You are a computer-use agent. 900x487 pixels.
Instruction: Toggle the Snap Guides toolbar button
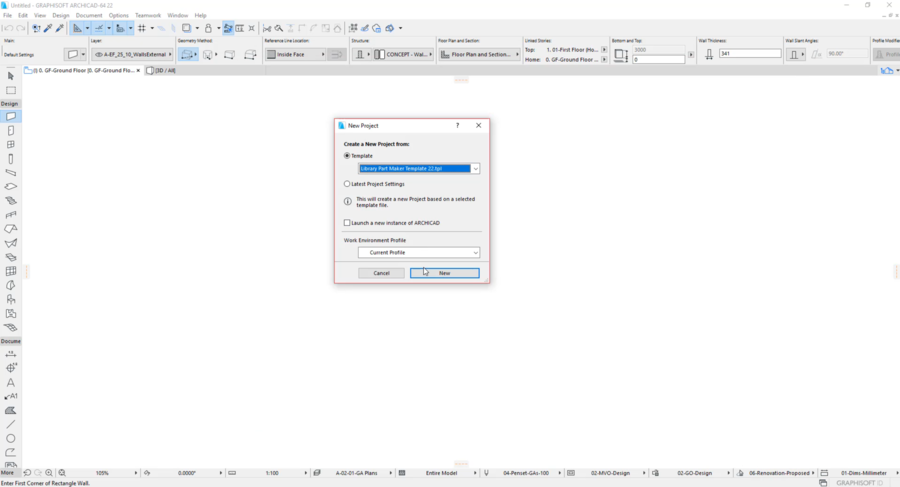coord(99,28)
